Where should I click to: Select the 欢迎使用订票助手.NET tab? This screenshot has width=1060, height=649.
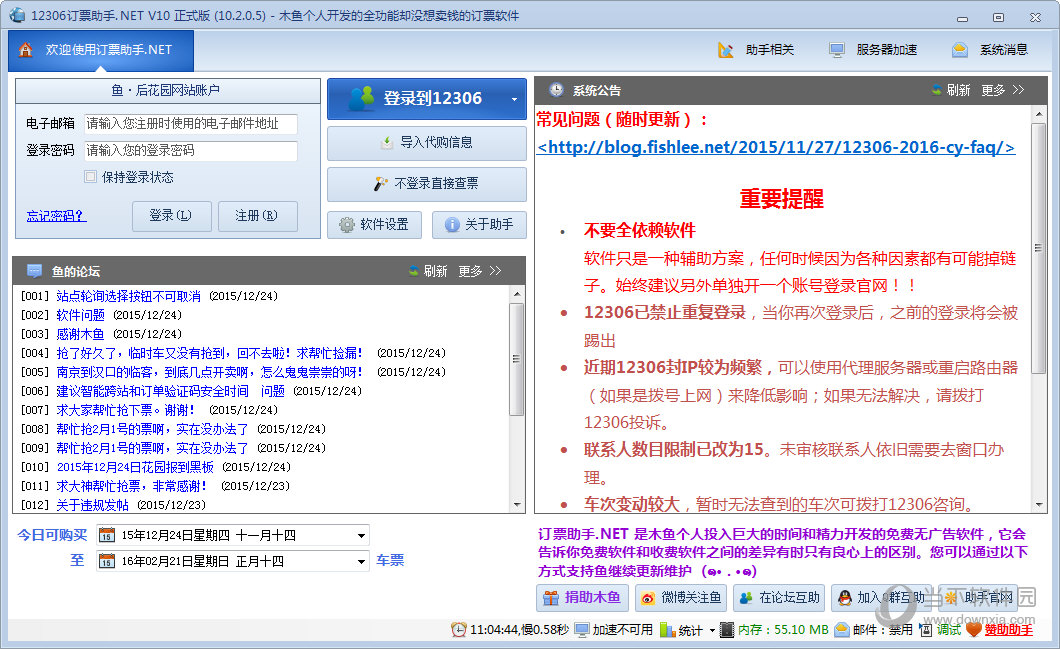click(100, 50)
